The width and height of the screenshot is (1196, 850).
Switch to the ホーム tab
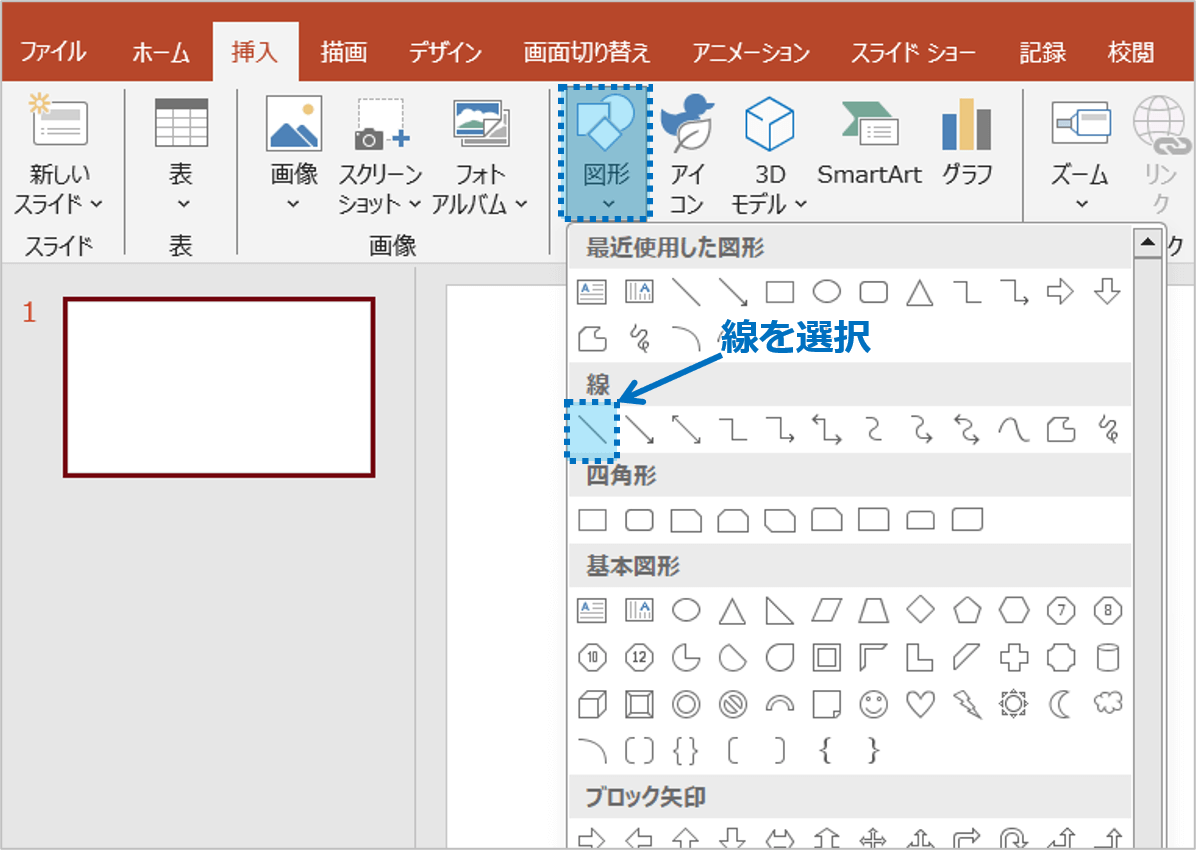click(161, 52)
